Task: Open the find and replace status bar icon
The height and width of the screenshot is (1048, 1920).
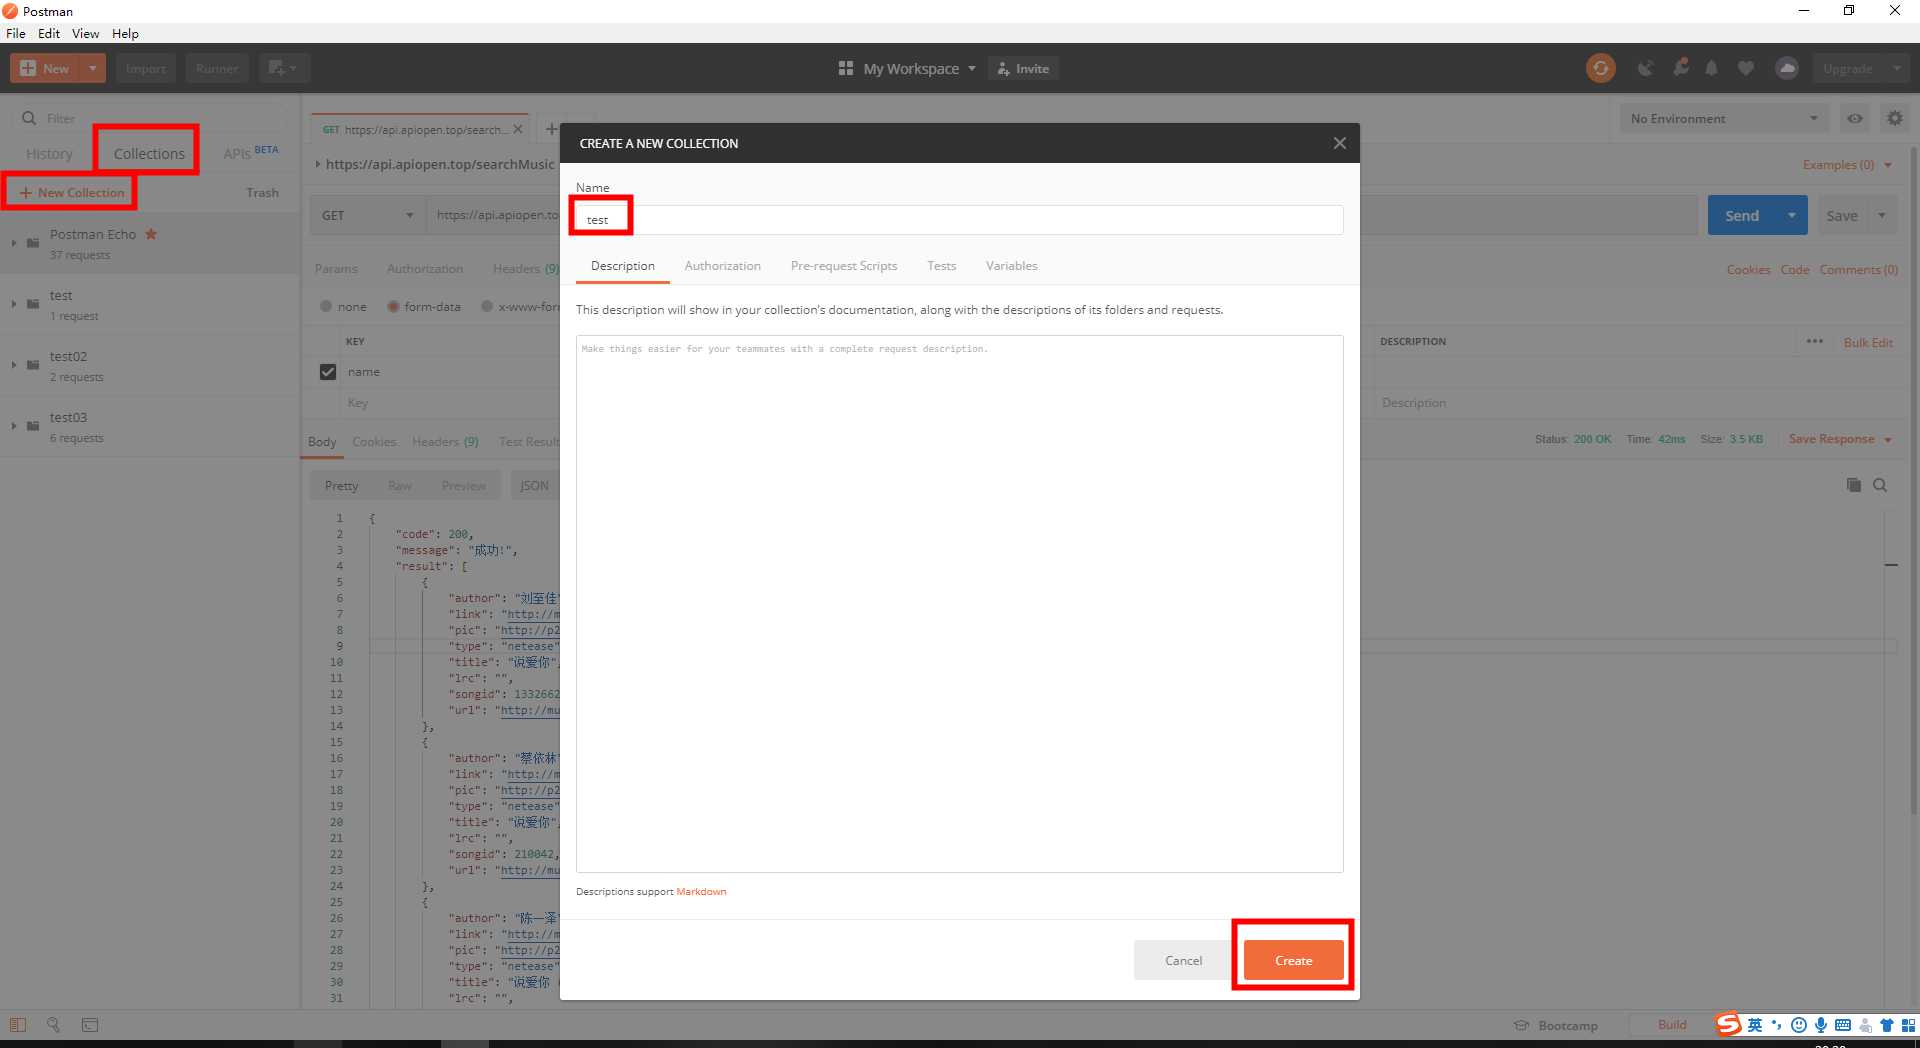Action: [x=54, y=1024]
